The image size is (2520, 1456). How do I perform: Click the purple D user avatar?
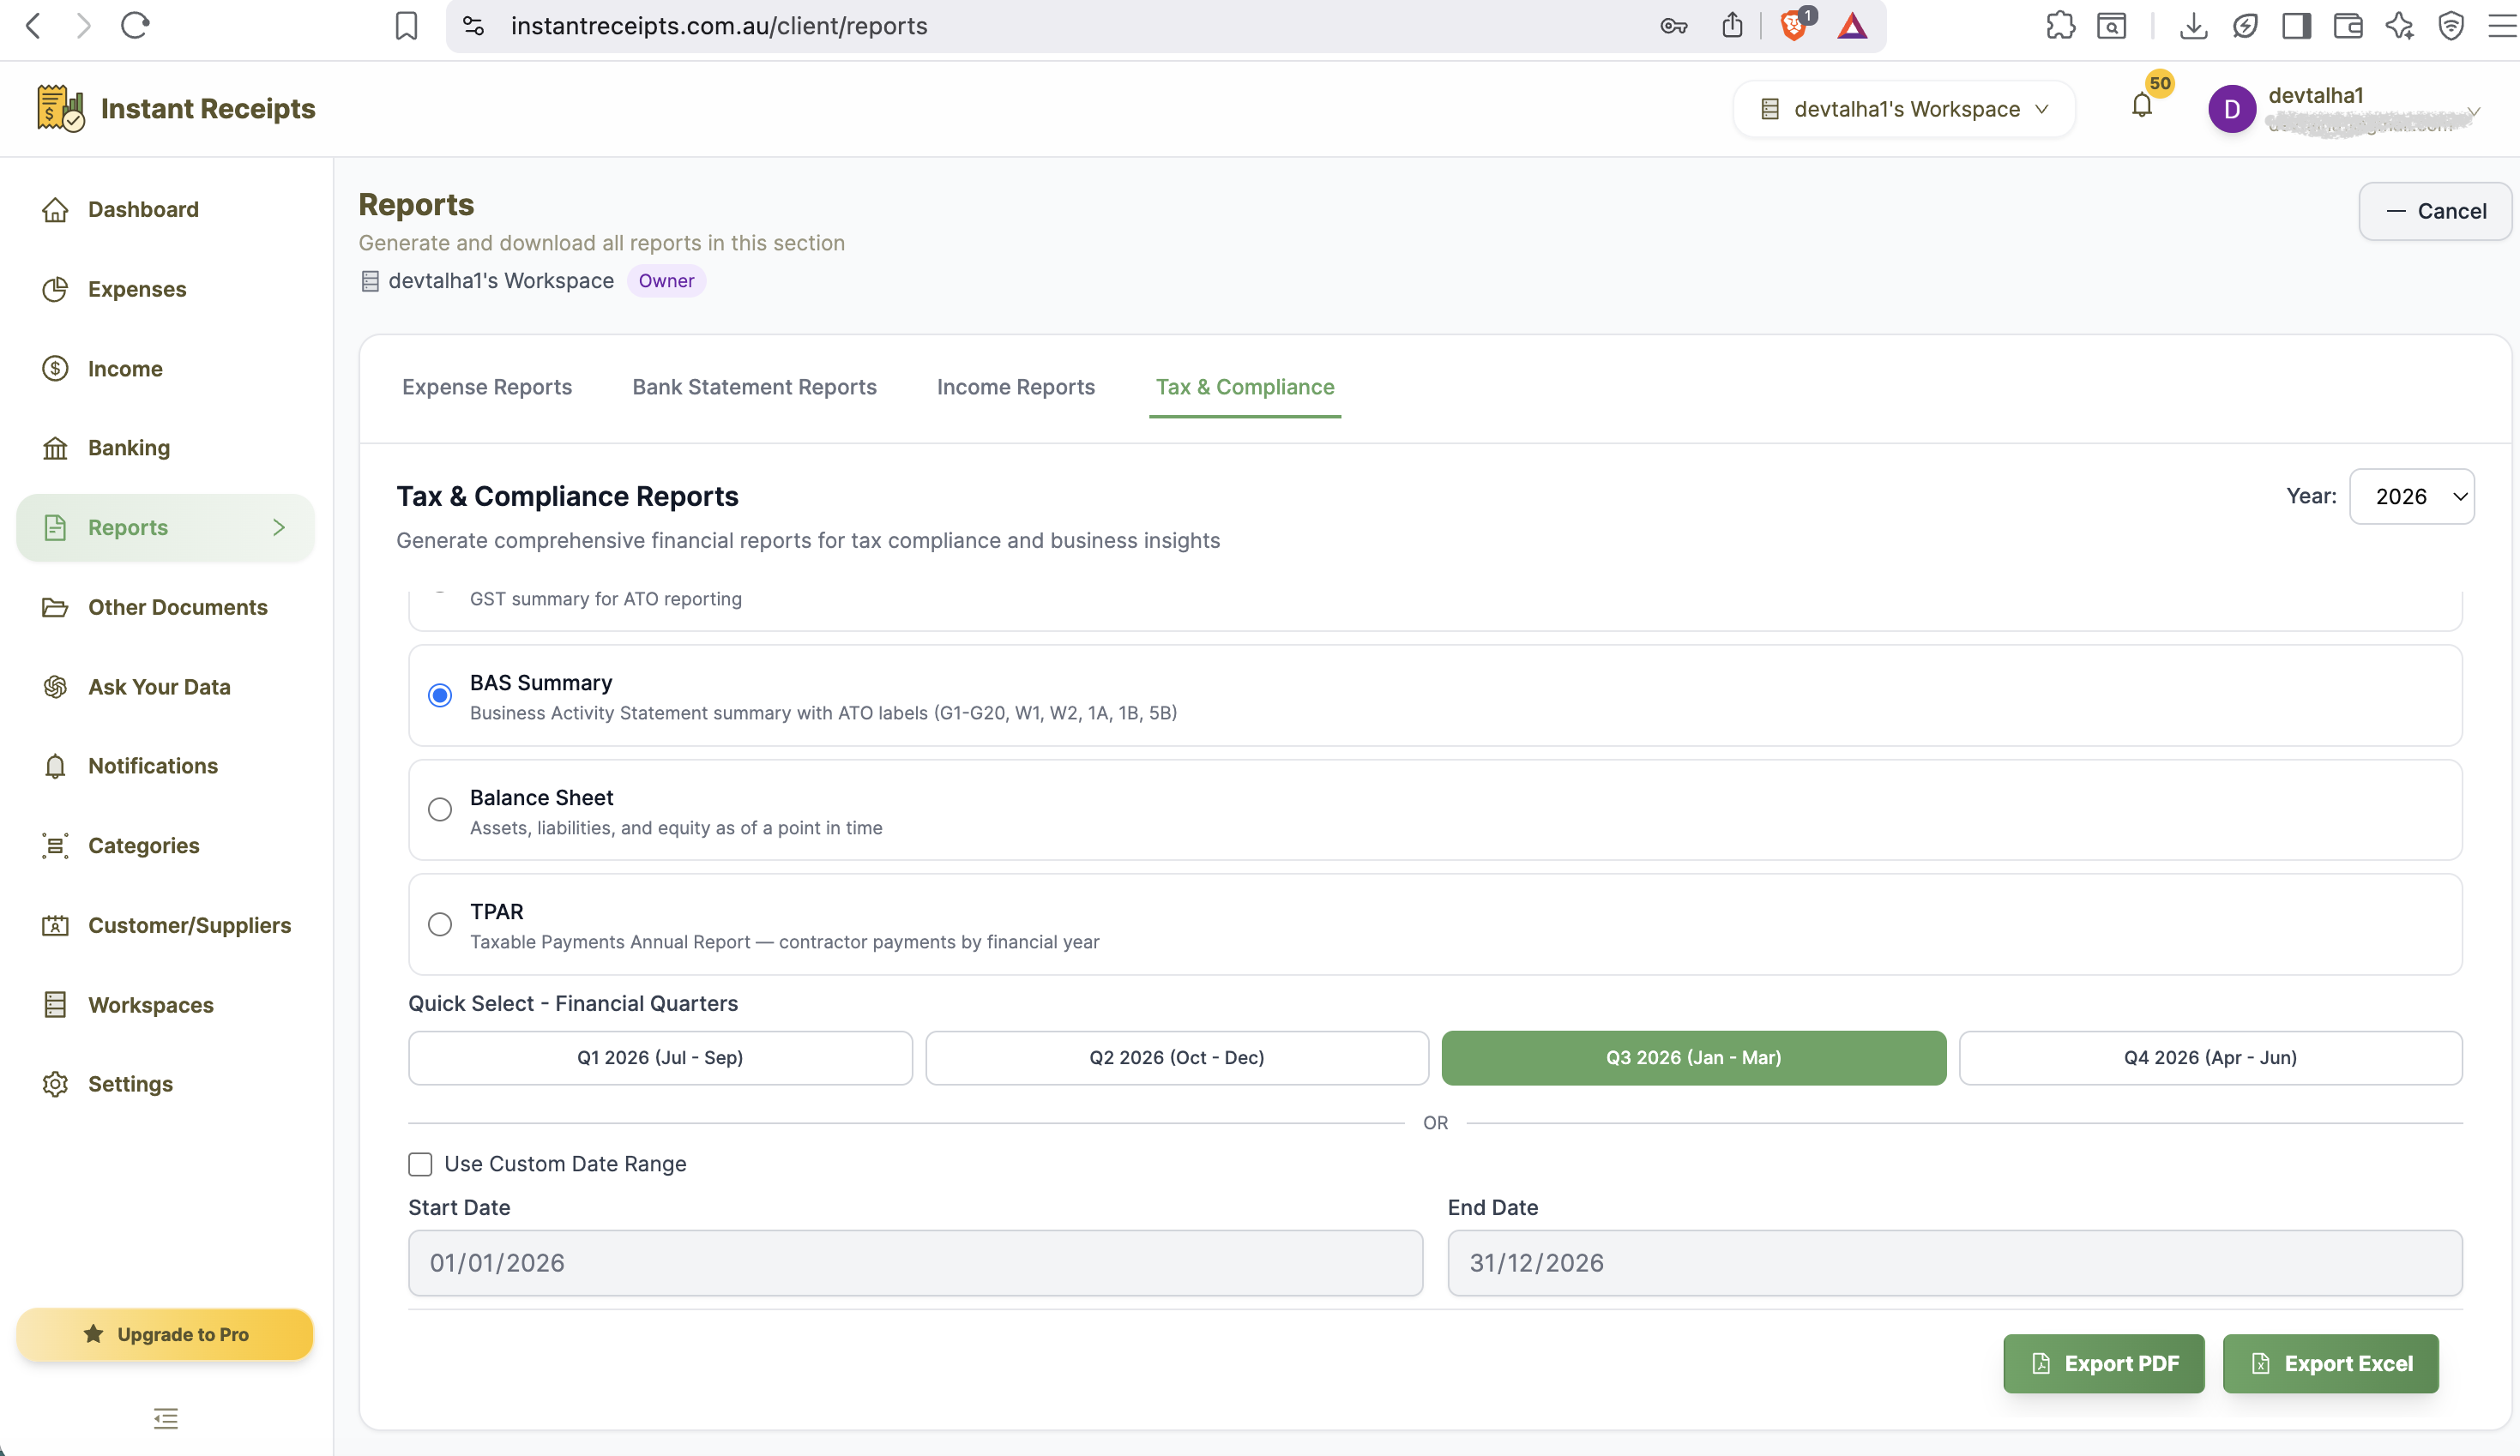pyautogui.click(x=2232, y=109)
